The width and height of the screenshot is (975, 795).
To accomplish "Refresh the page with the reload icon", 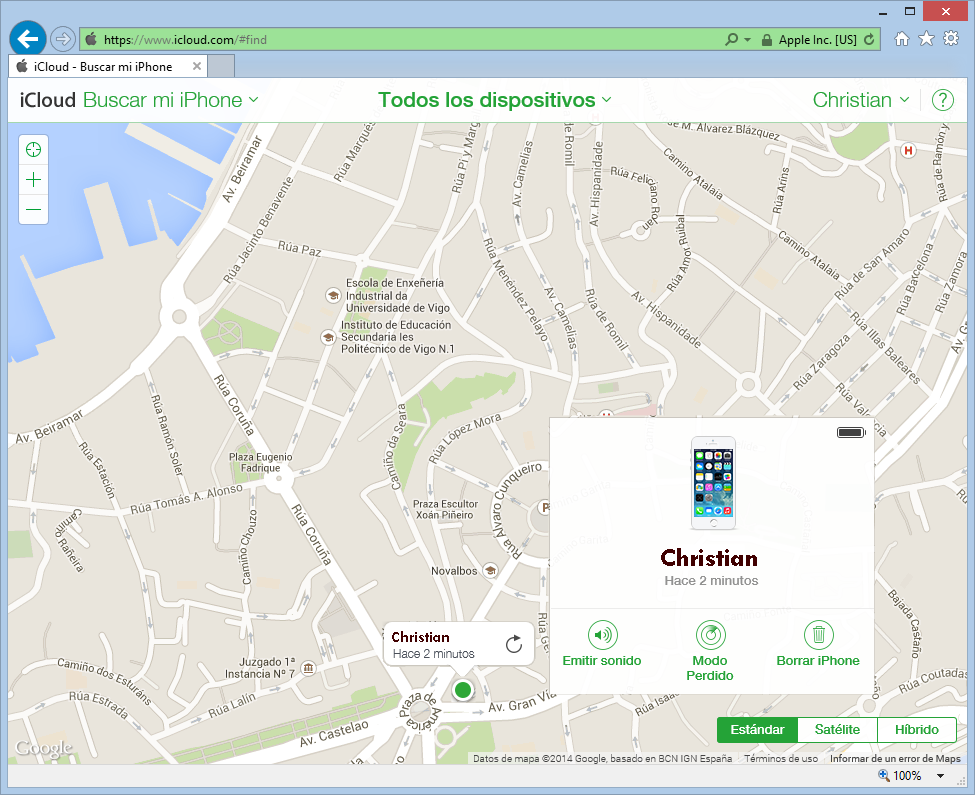I will 869,39.
